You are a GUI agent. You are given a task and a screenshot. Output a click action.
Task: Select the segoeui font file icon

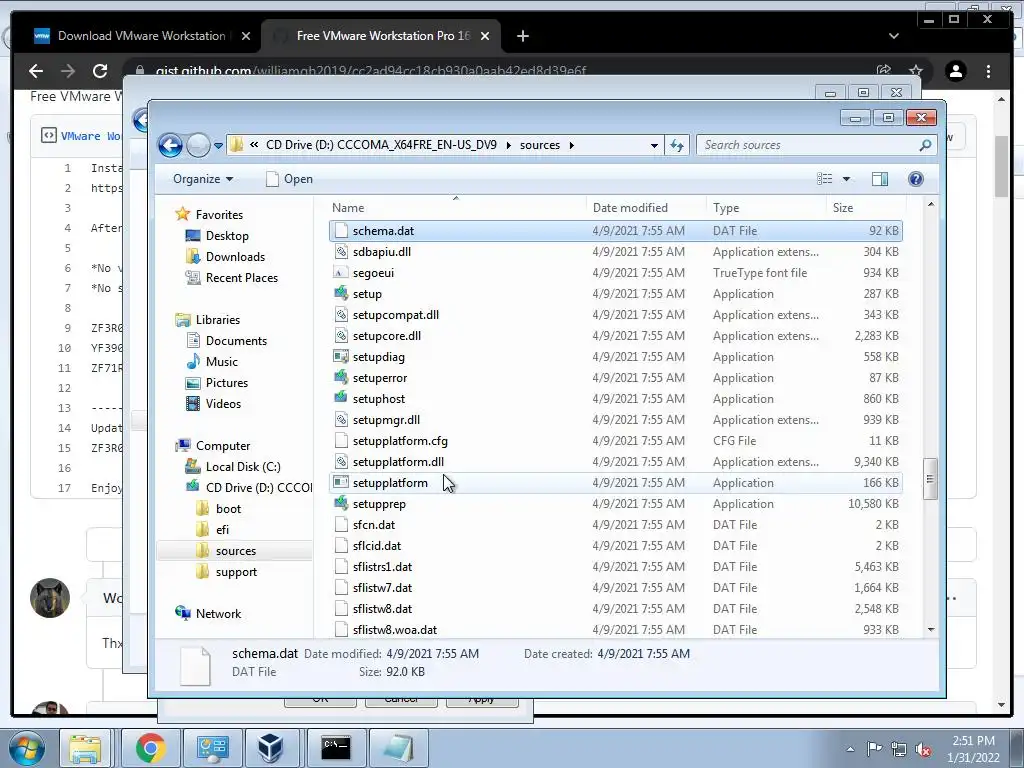click(341, 273)
